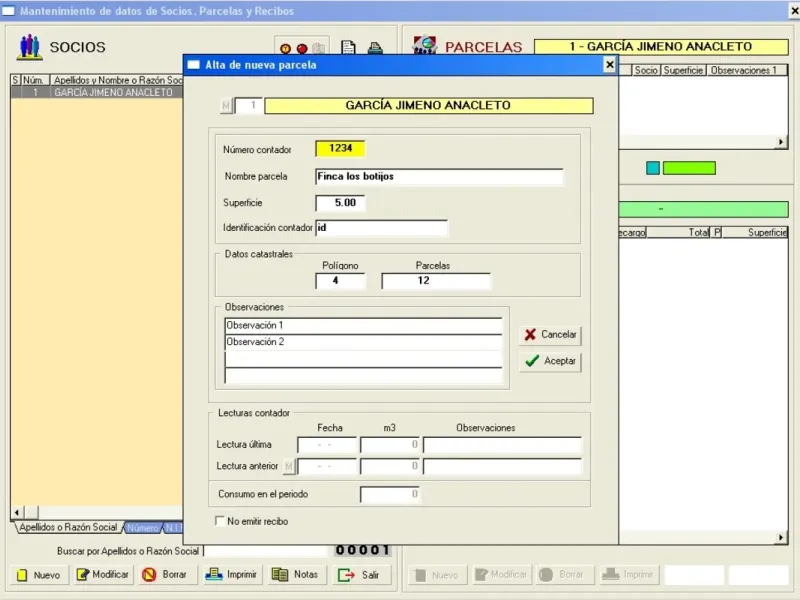Screen dimensions: 800x600
Task: Click the yellow coin icon in Socios toolbar
Action: coord(285,48)
